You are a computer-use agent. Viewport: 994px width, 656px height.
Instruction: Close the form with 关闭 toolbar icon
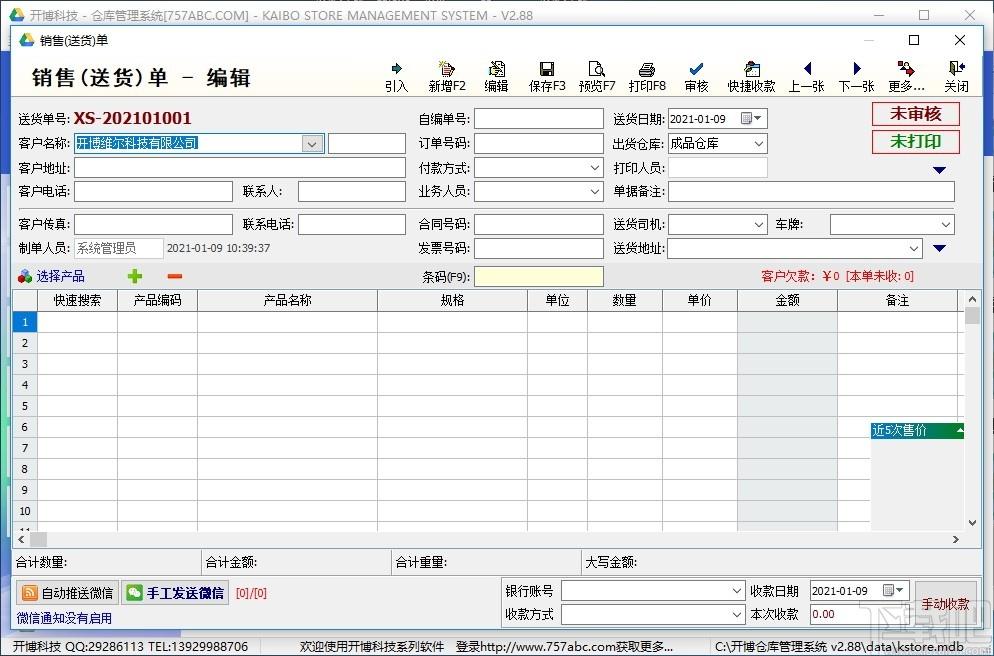pos(956,77)
